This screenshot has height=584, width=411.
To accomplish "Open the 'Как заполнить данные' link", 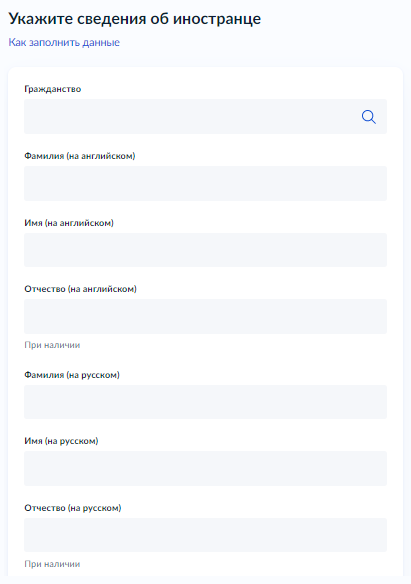I will [64, 42].
